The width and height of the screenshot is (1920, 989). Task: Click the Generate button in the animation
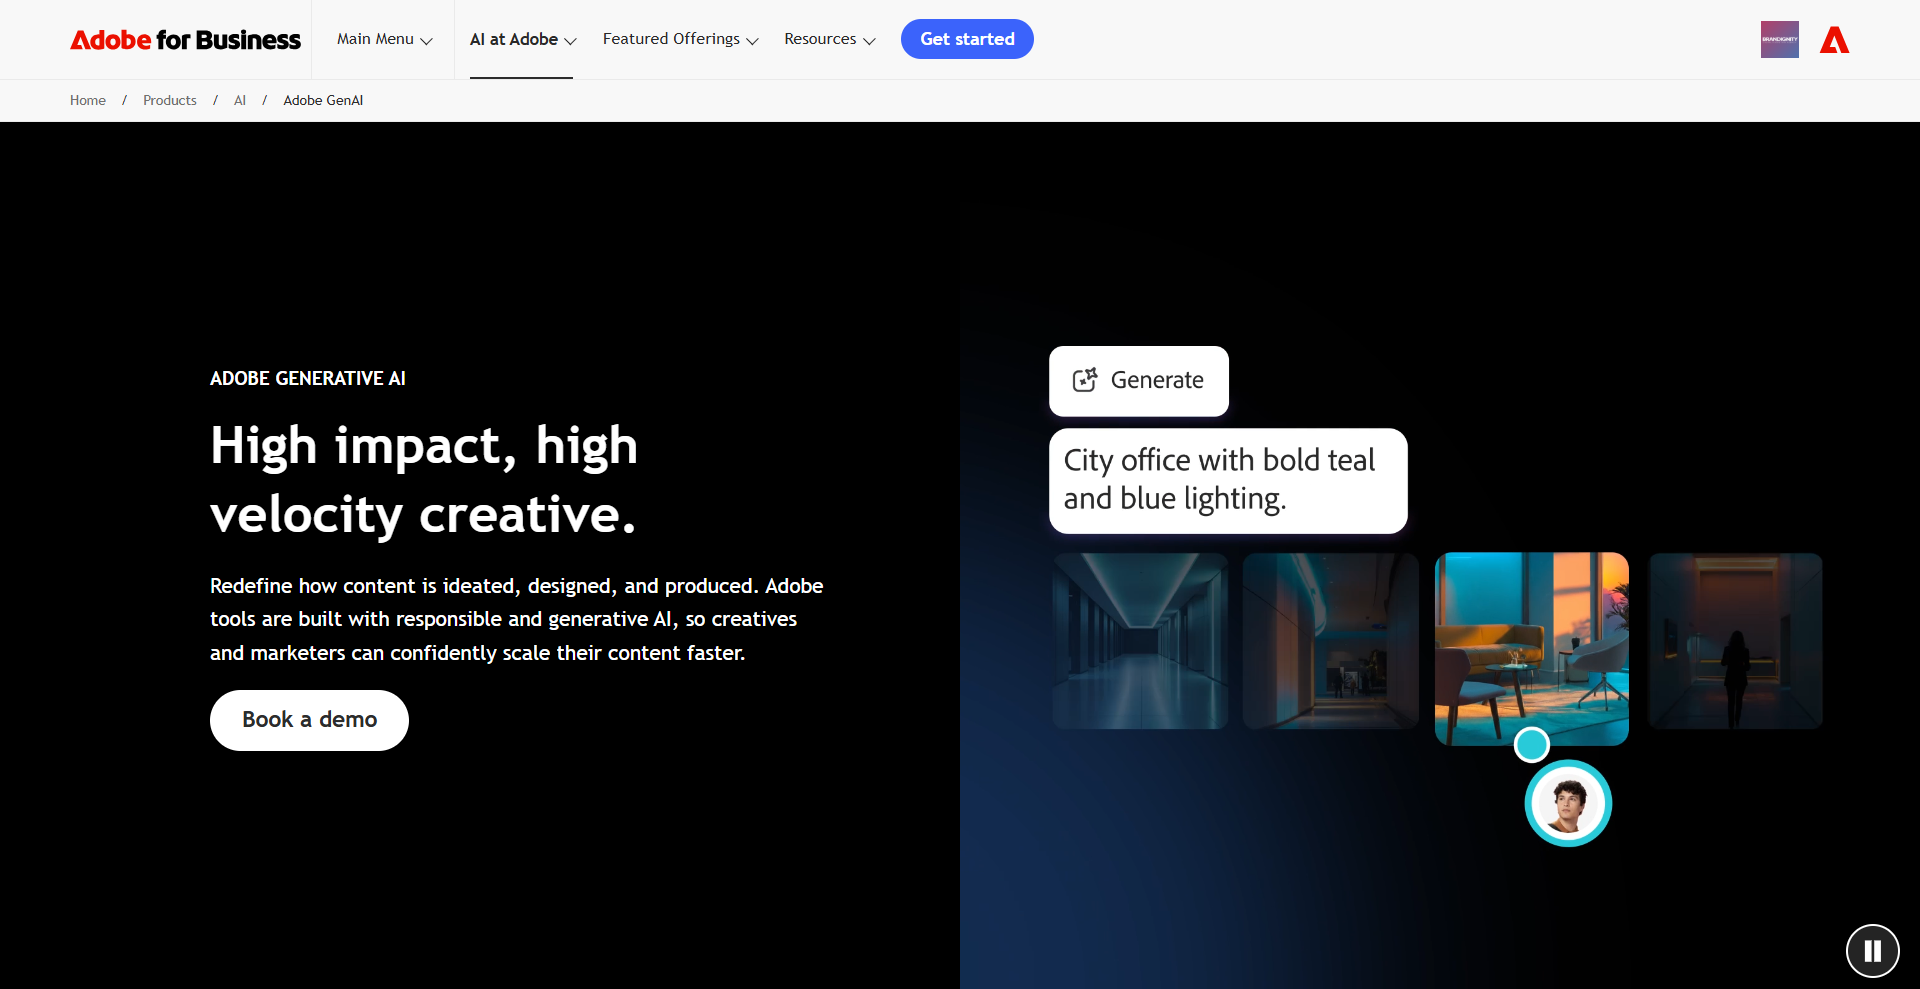(x=1139, y=381)
